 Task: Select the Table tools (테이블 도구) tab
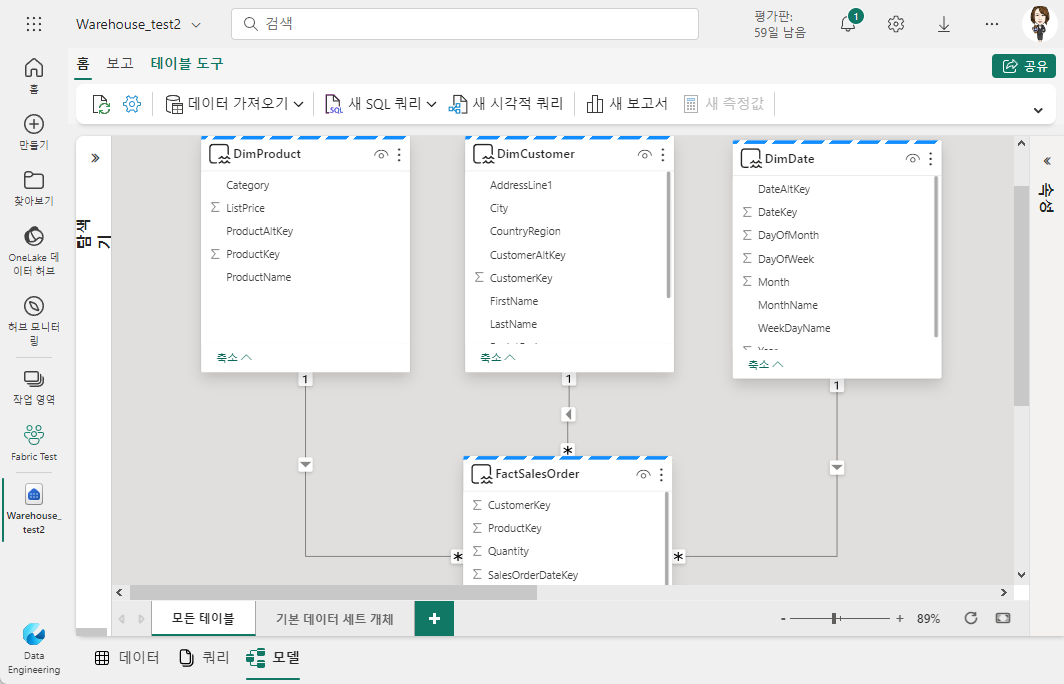[x=187, y=64]
